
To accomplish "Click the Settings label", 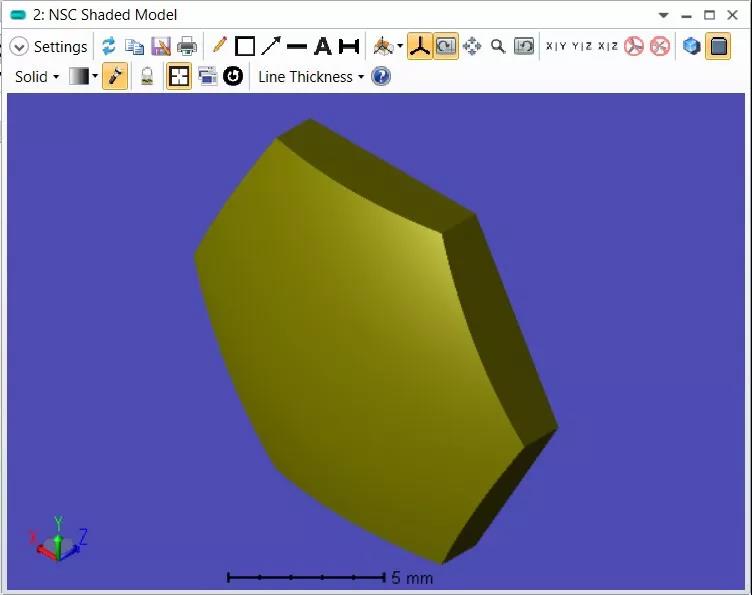I will [x=60, y=47].
